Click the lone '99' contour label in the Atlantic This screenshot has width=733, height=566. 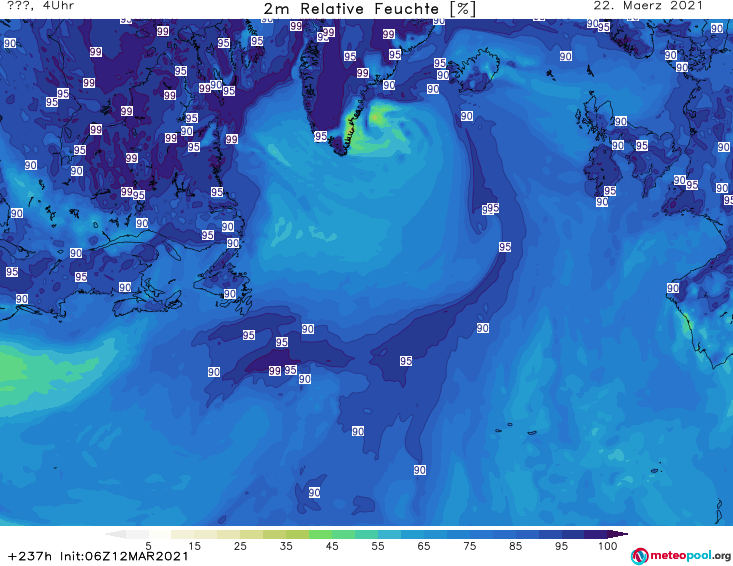(x=274, y=371)
